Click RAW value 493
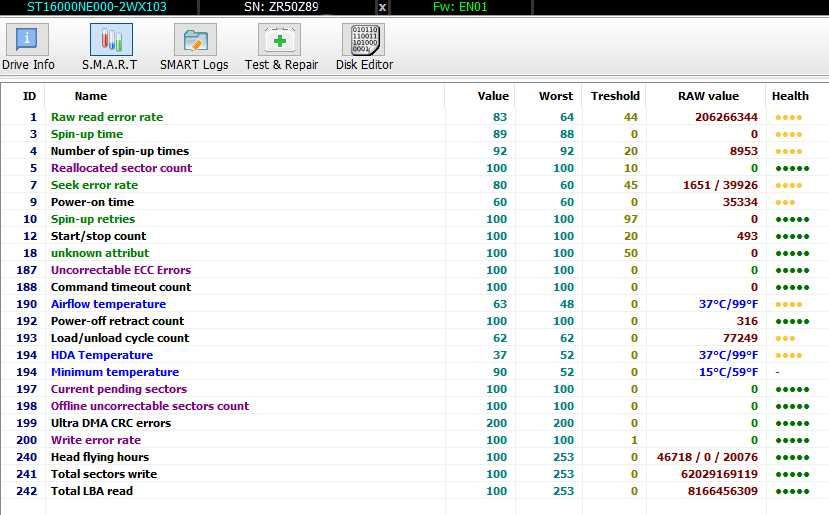 (x=748, y=236)
